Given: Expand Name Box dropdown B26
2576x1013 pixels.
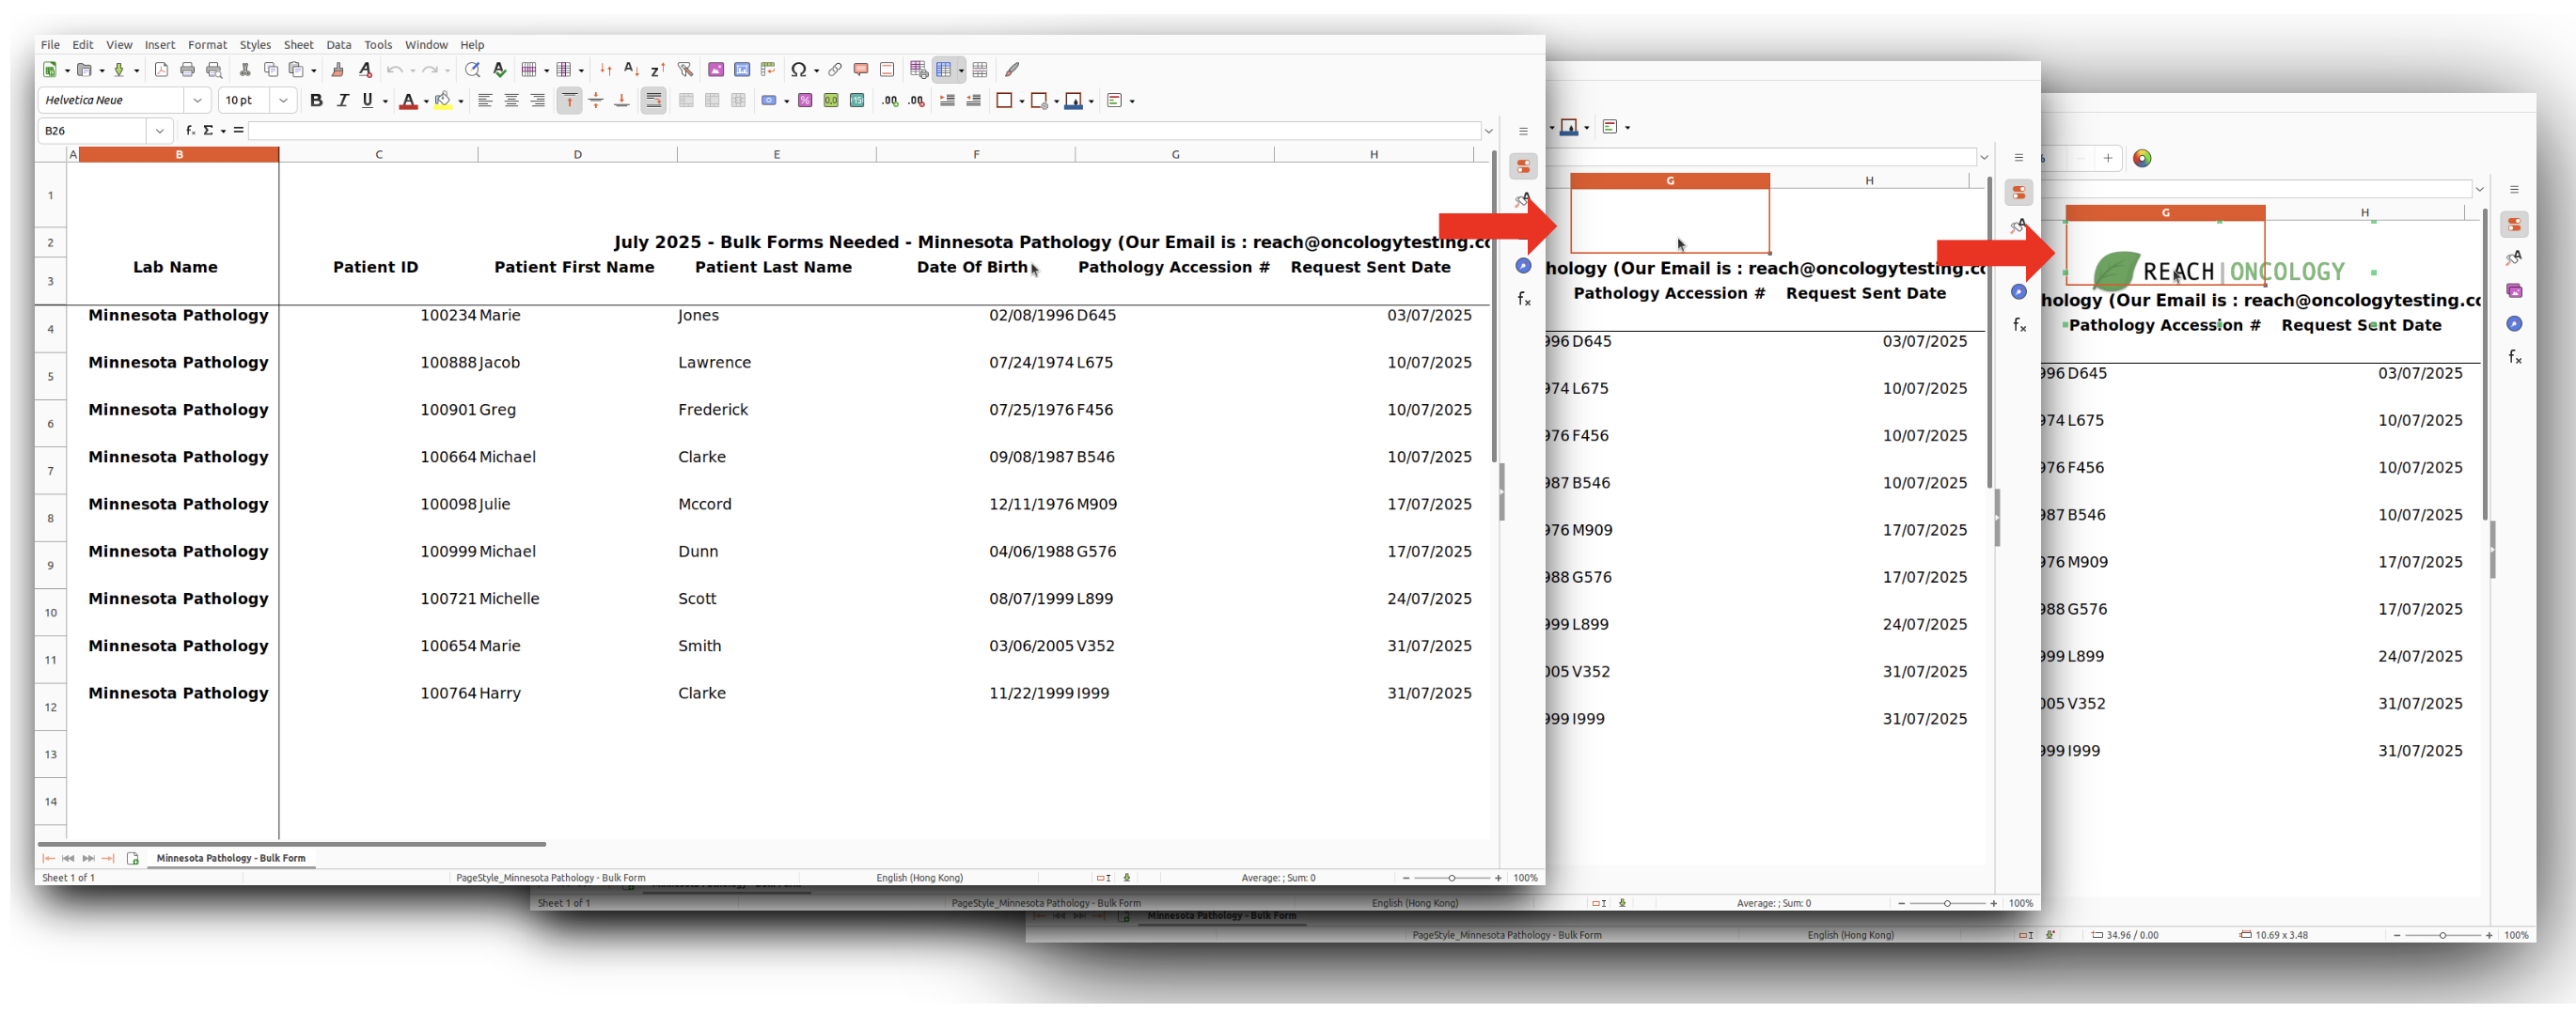Looking at the screenshot, I should click(x=159, y=131).
